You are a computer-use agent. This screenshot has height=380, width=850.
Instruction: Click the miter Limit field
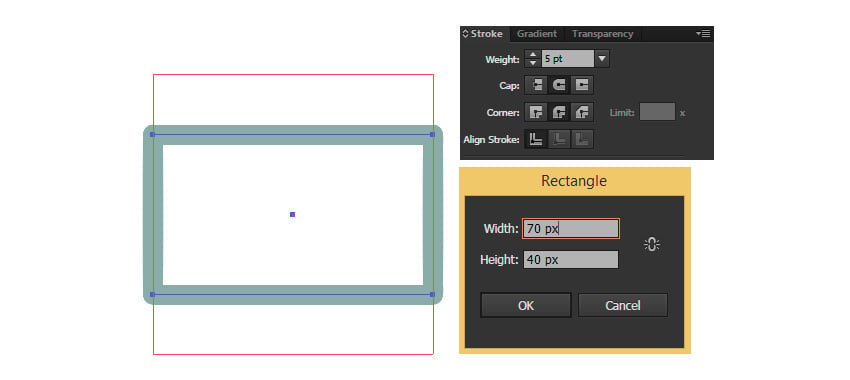(x=657, y=112)
